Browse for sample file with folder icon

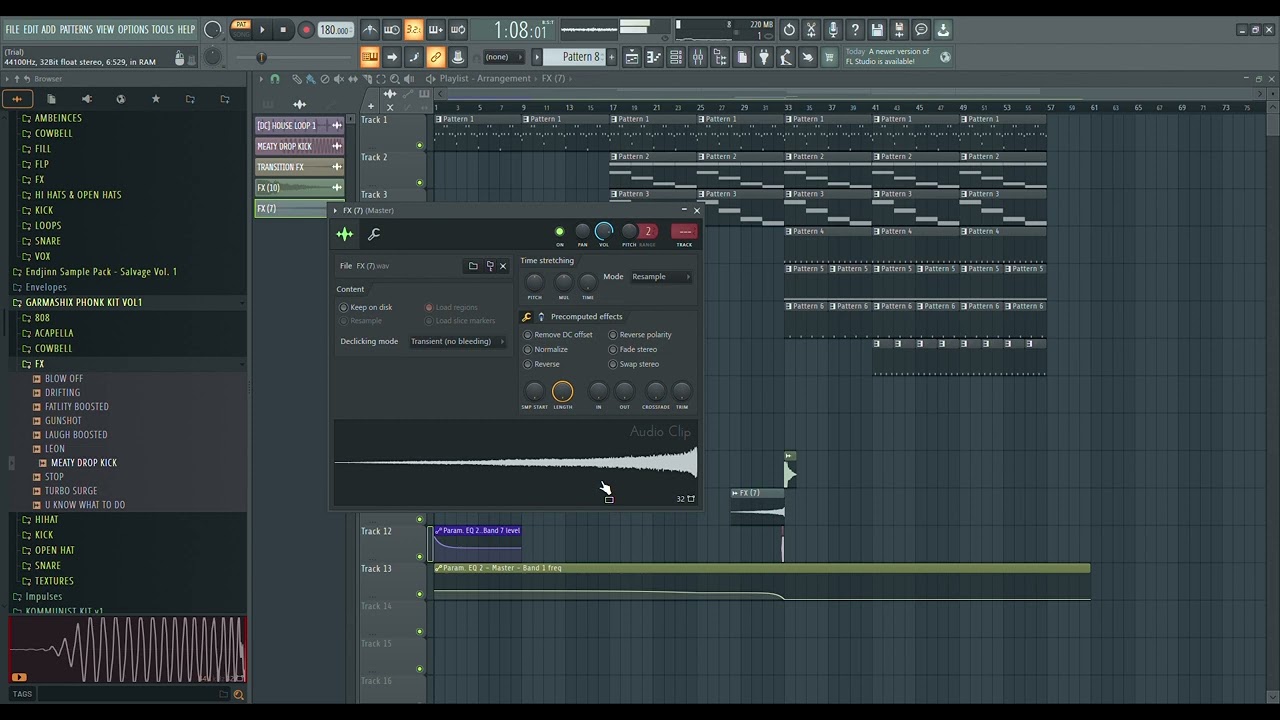[473, 266]
